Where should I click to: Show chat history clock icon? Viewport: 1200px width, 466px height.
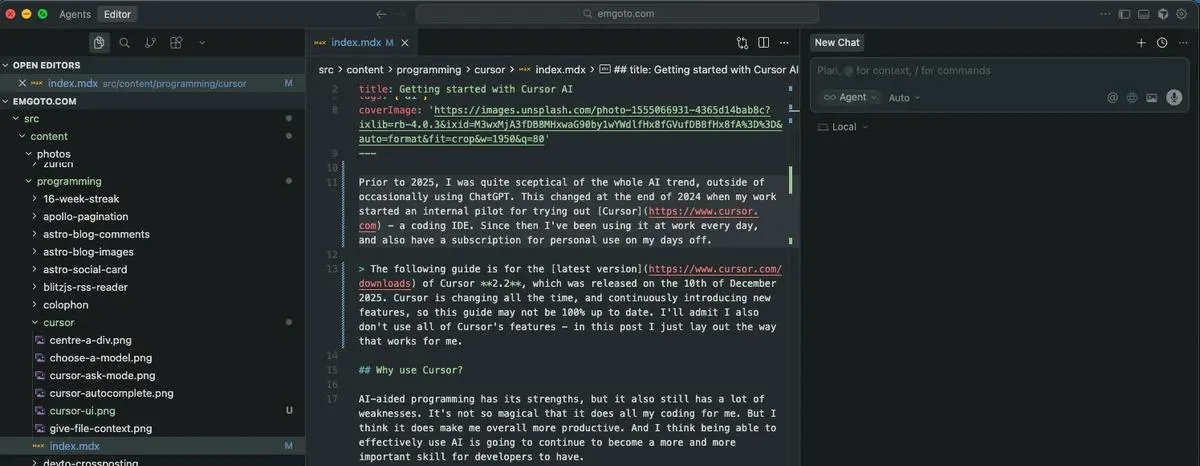1161,43
